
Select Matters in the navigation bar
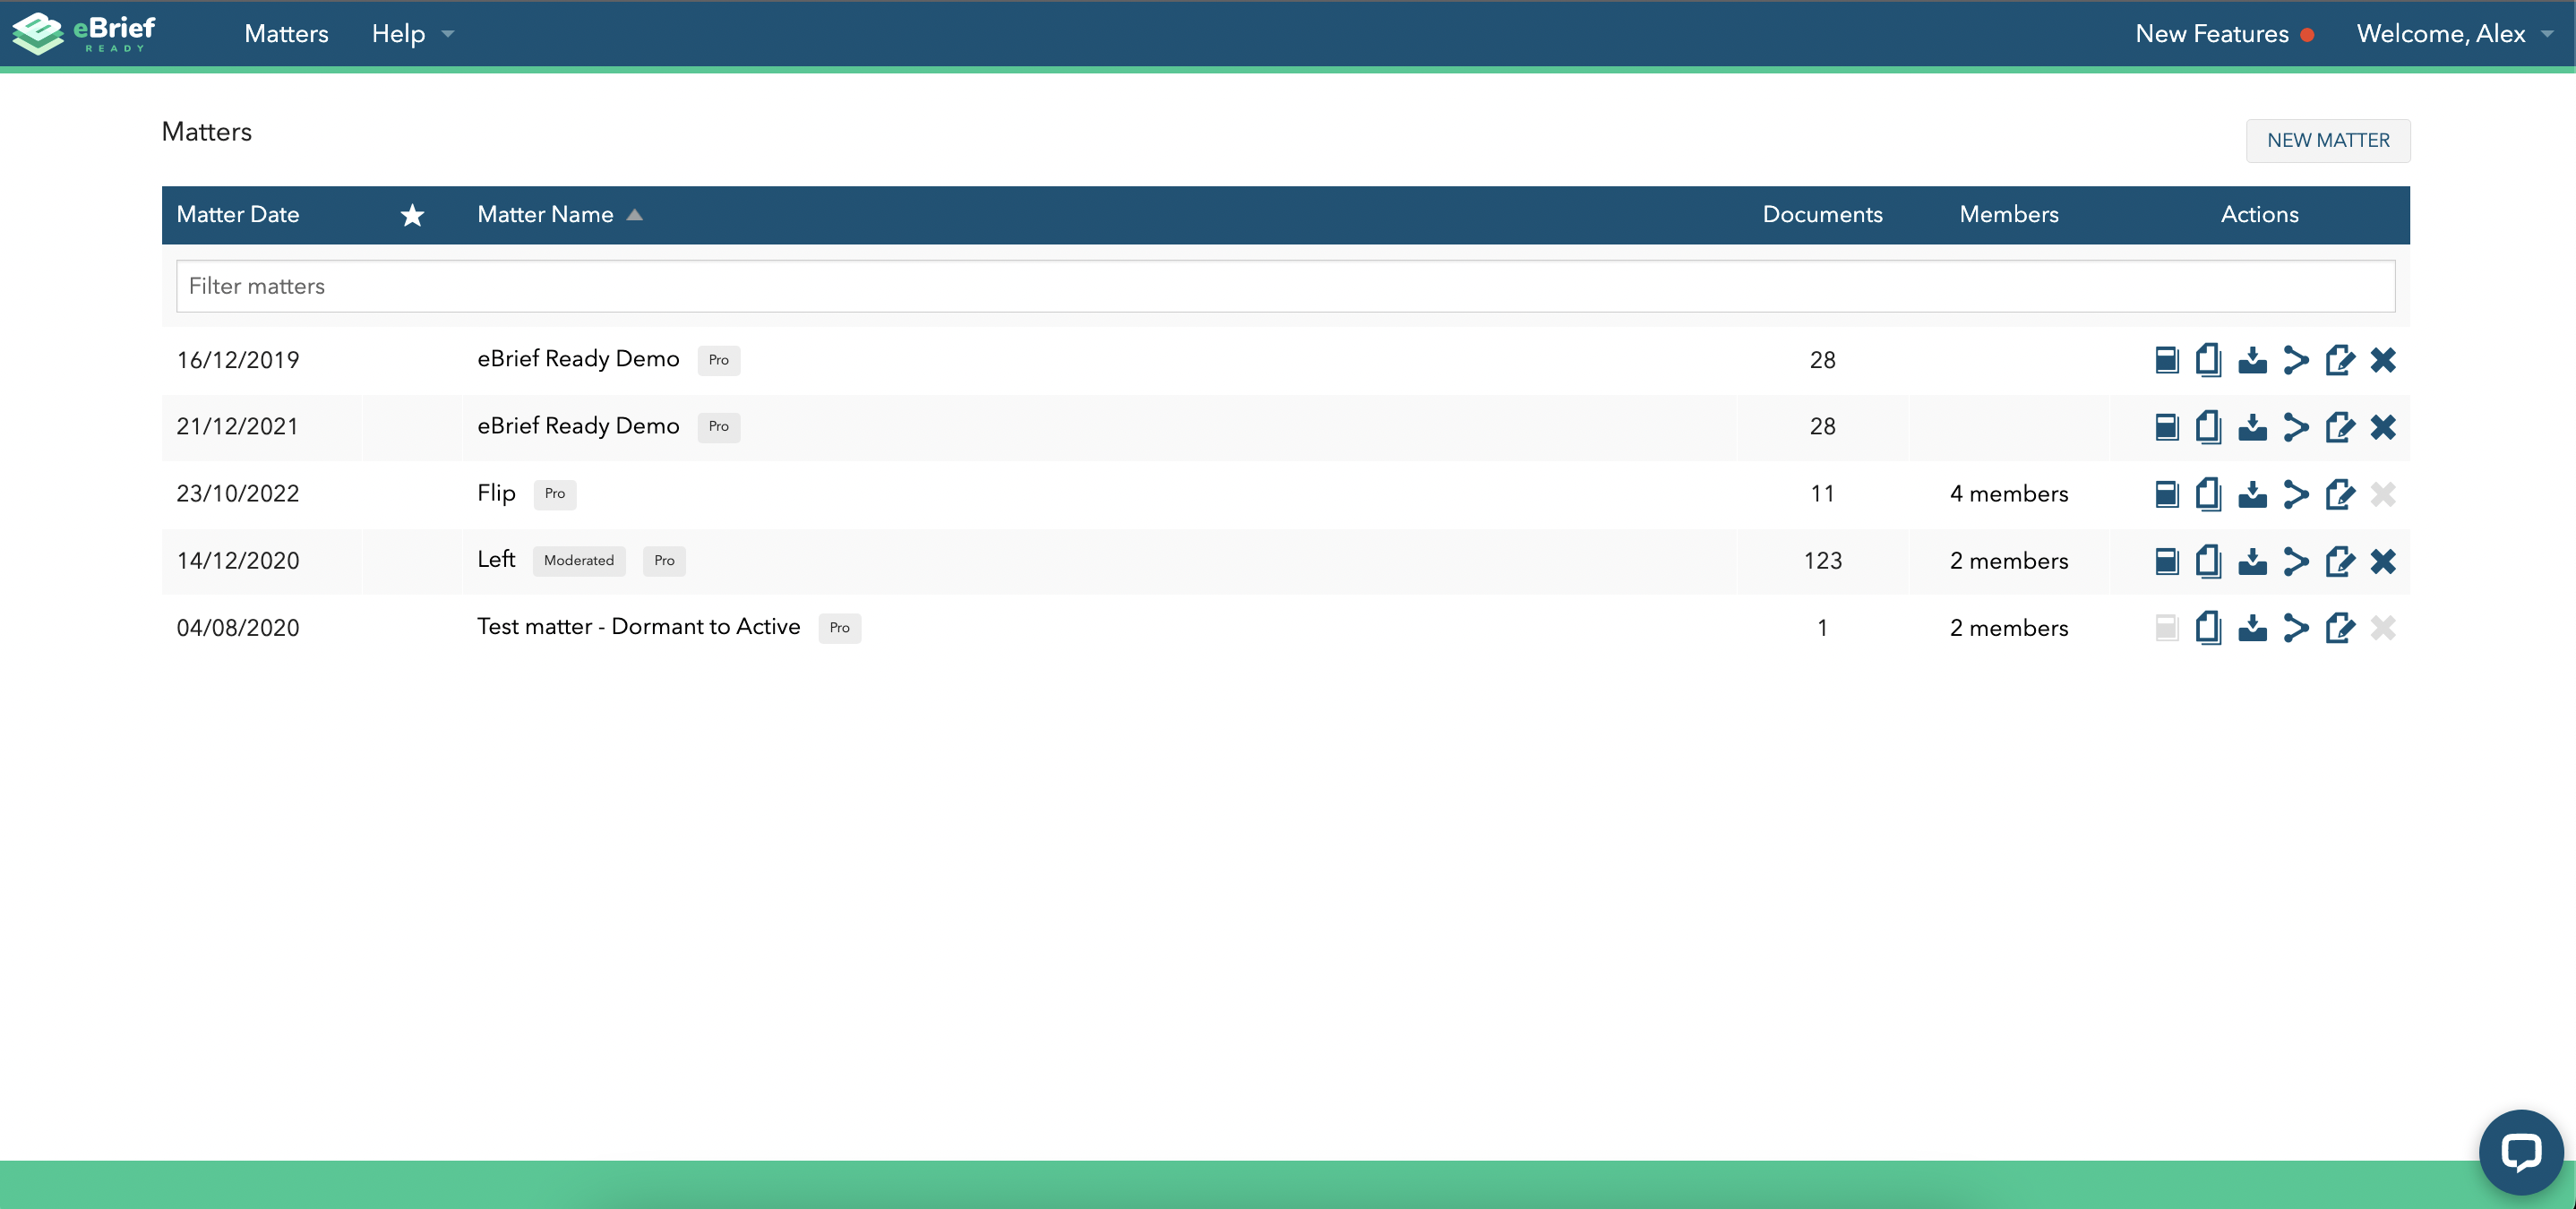pyautogui.click(x=286, y=33)
